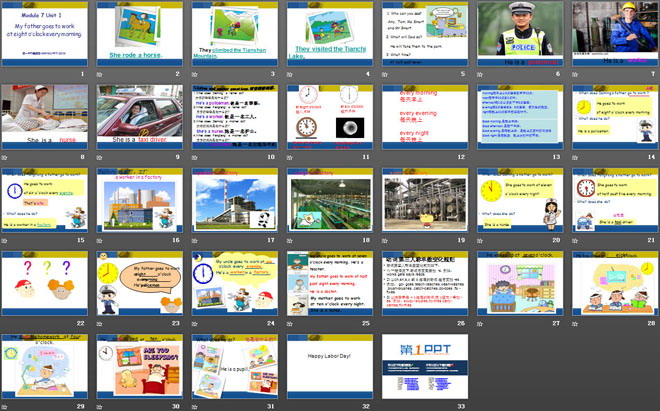Viewport: 660px width, 411px height.
Task: Click the animation star under slide 24
Action: tap(195, 324)
